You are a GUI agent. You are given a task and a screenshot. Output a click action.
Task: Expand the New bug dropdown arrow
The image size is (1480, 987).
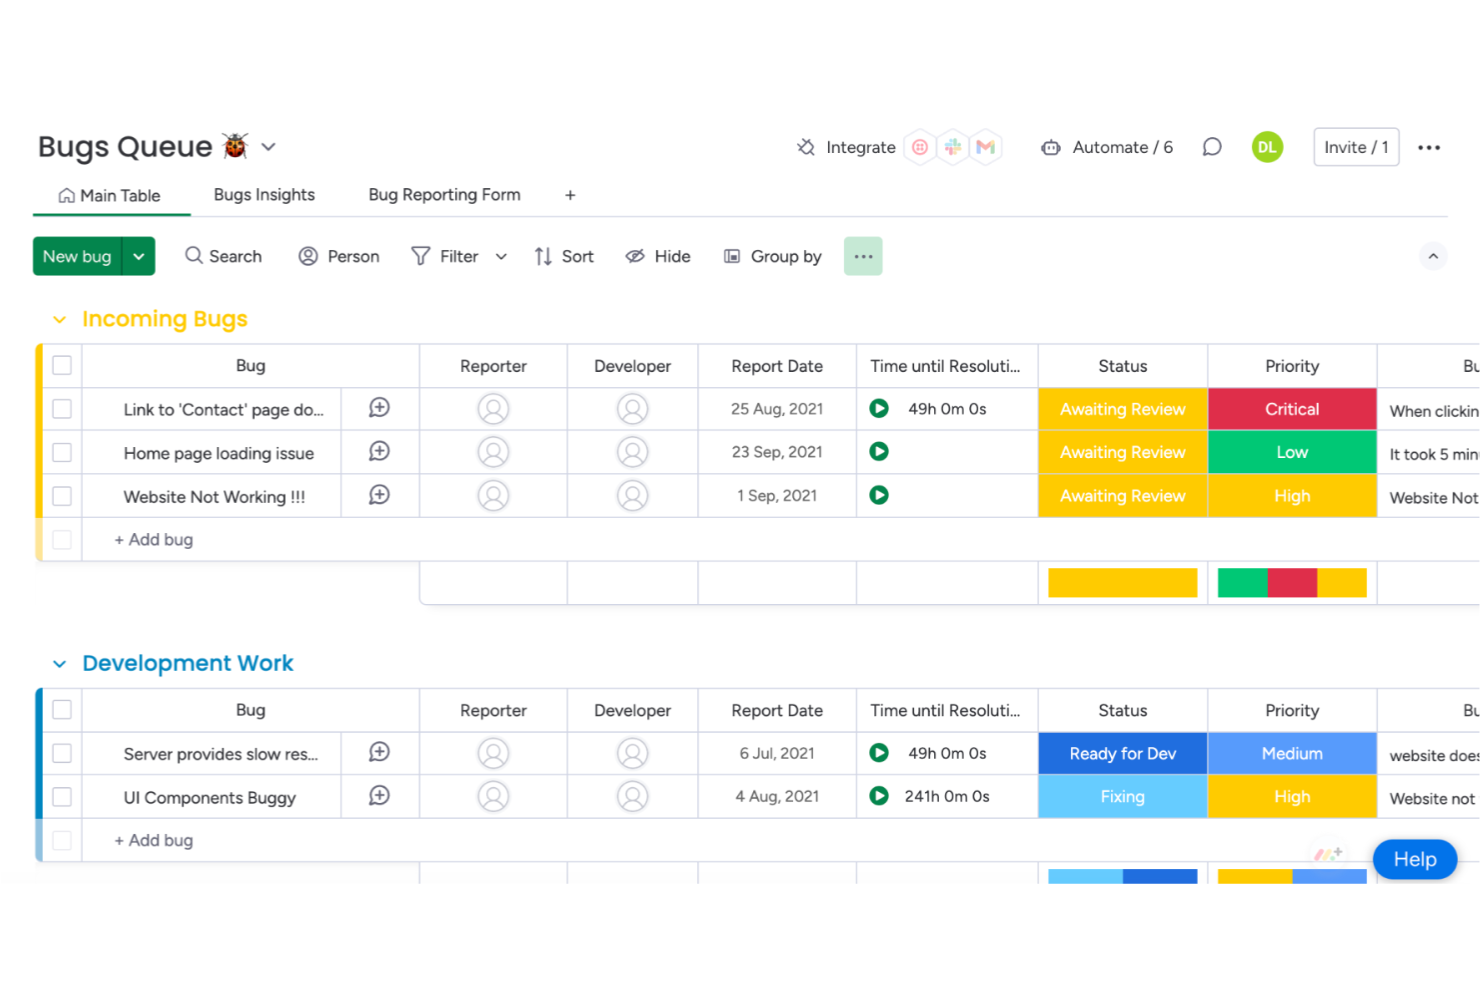tap(139, 256)
